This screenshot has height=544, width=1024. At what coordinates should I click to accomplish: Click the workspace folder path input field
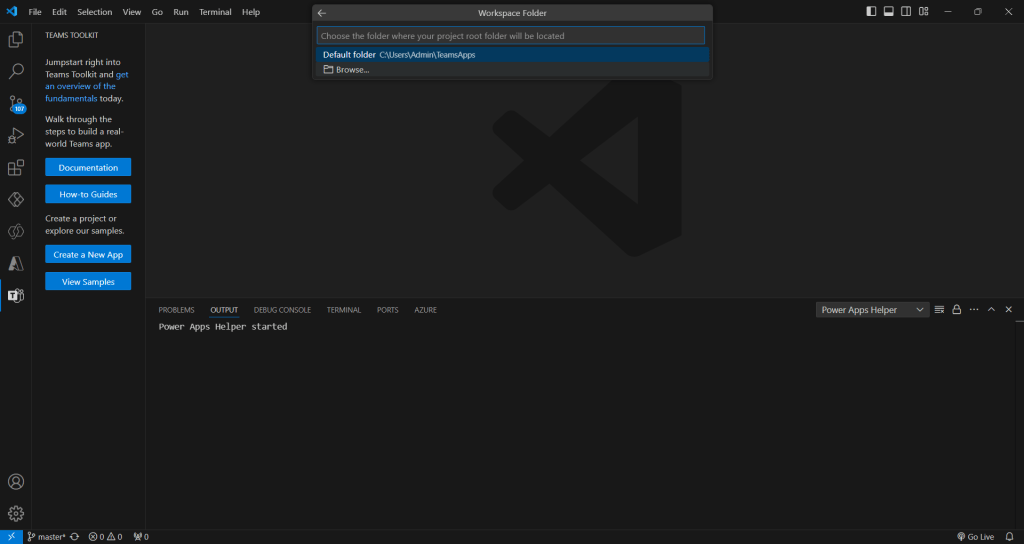point(511,36)
